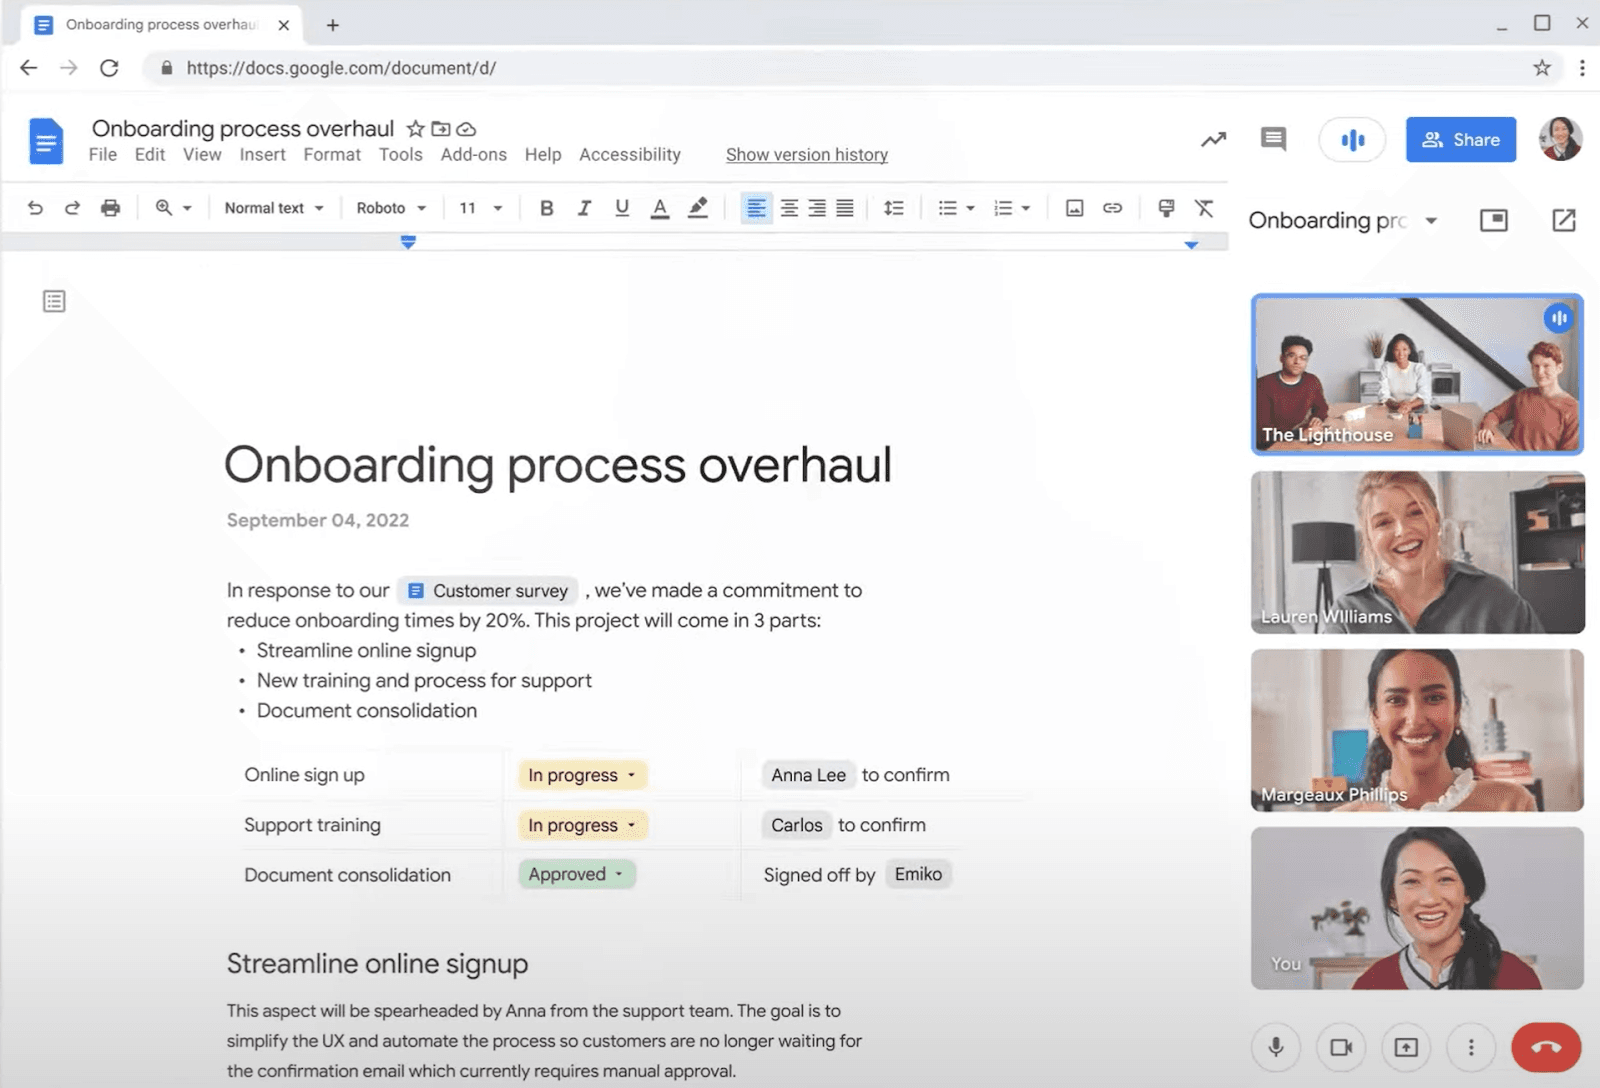
Task: Align text right
Action: tap(817, 208)
